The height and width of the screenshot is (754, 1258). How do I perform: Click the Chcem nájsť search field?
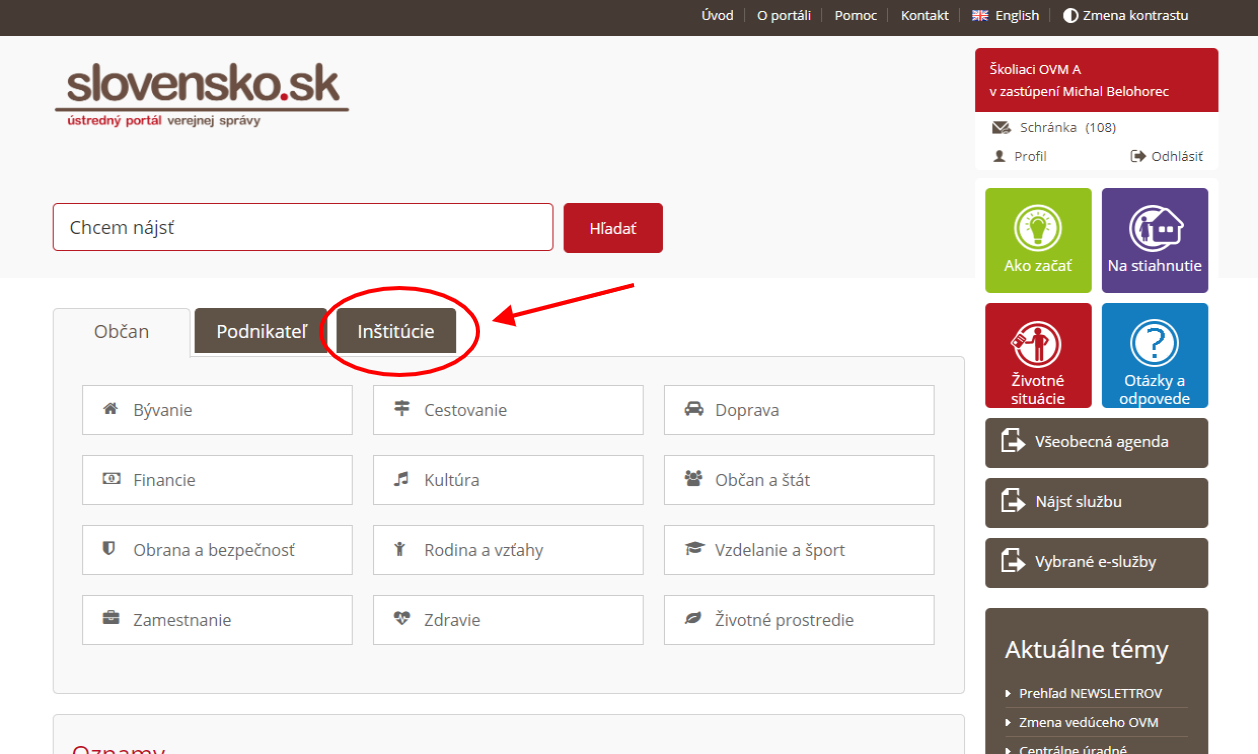[x=303, y=227]
